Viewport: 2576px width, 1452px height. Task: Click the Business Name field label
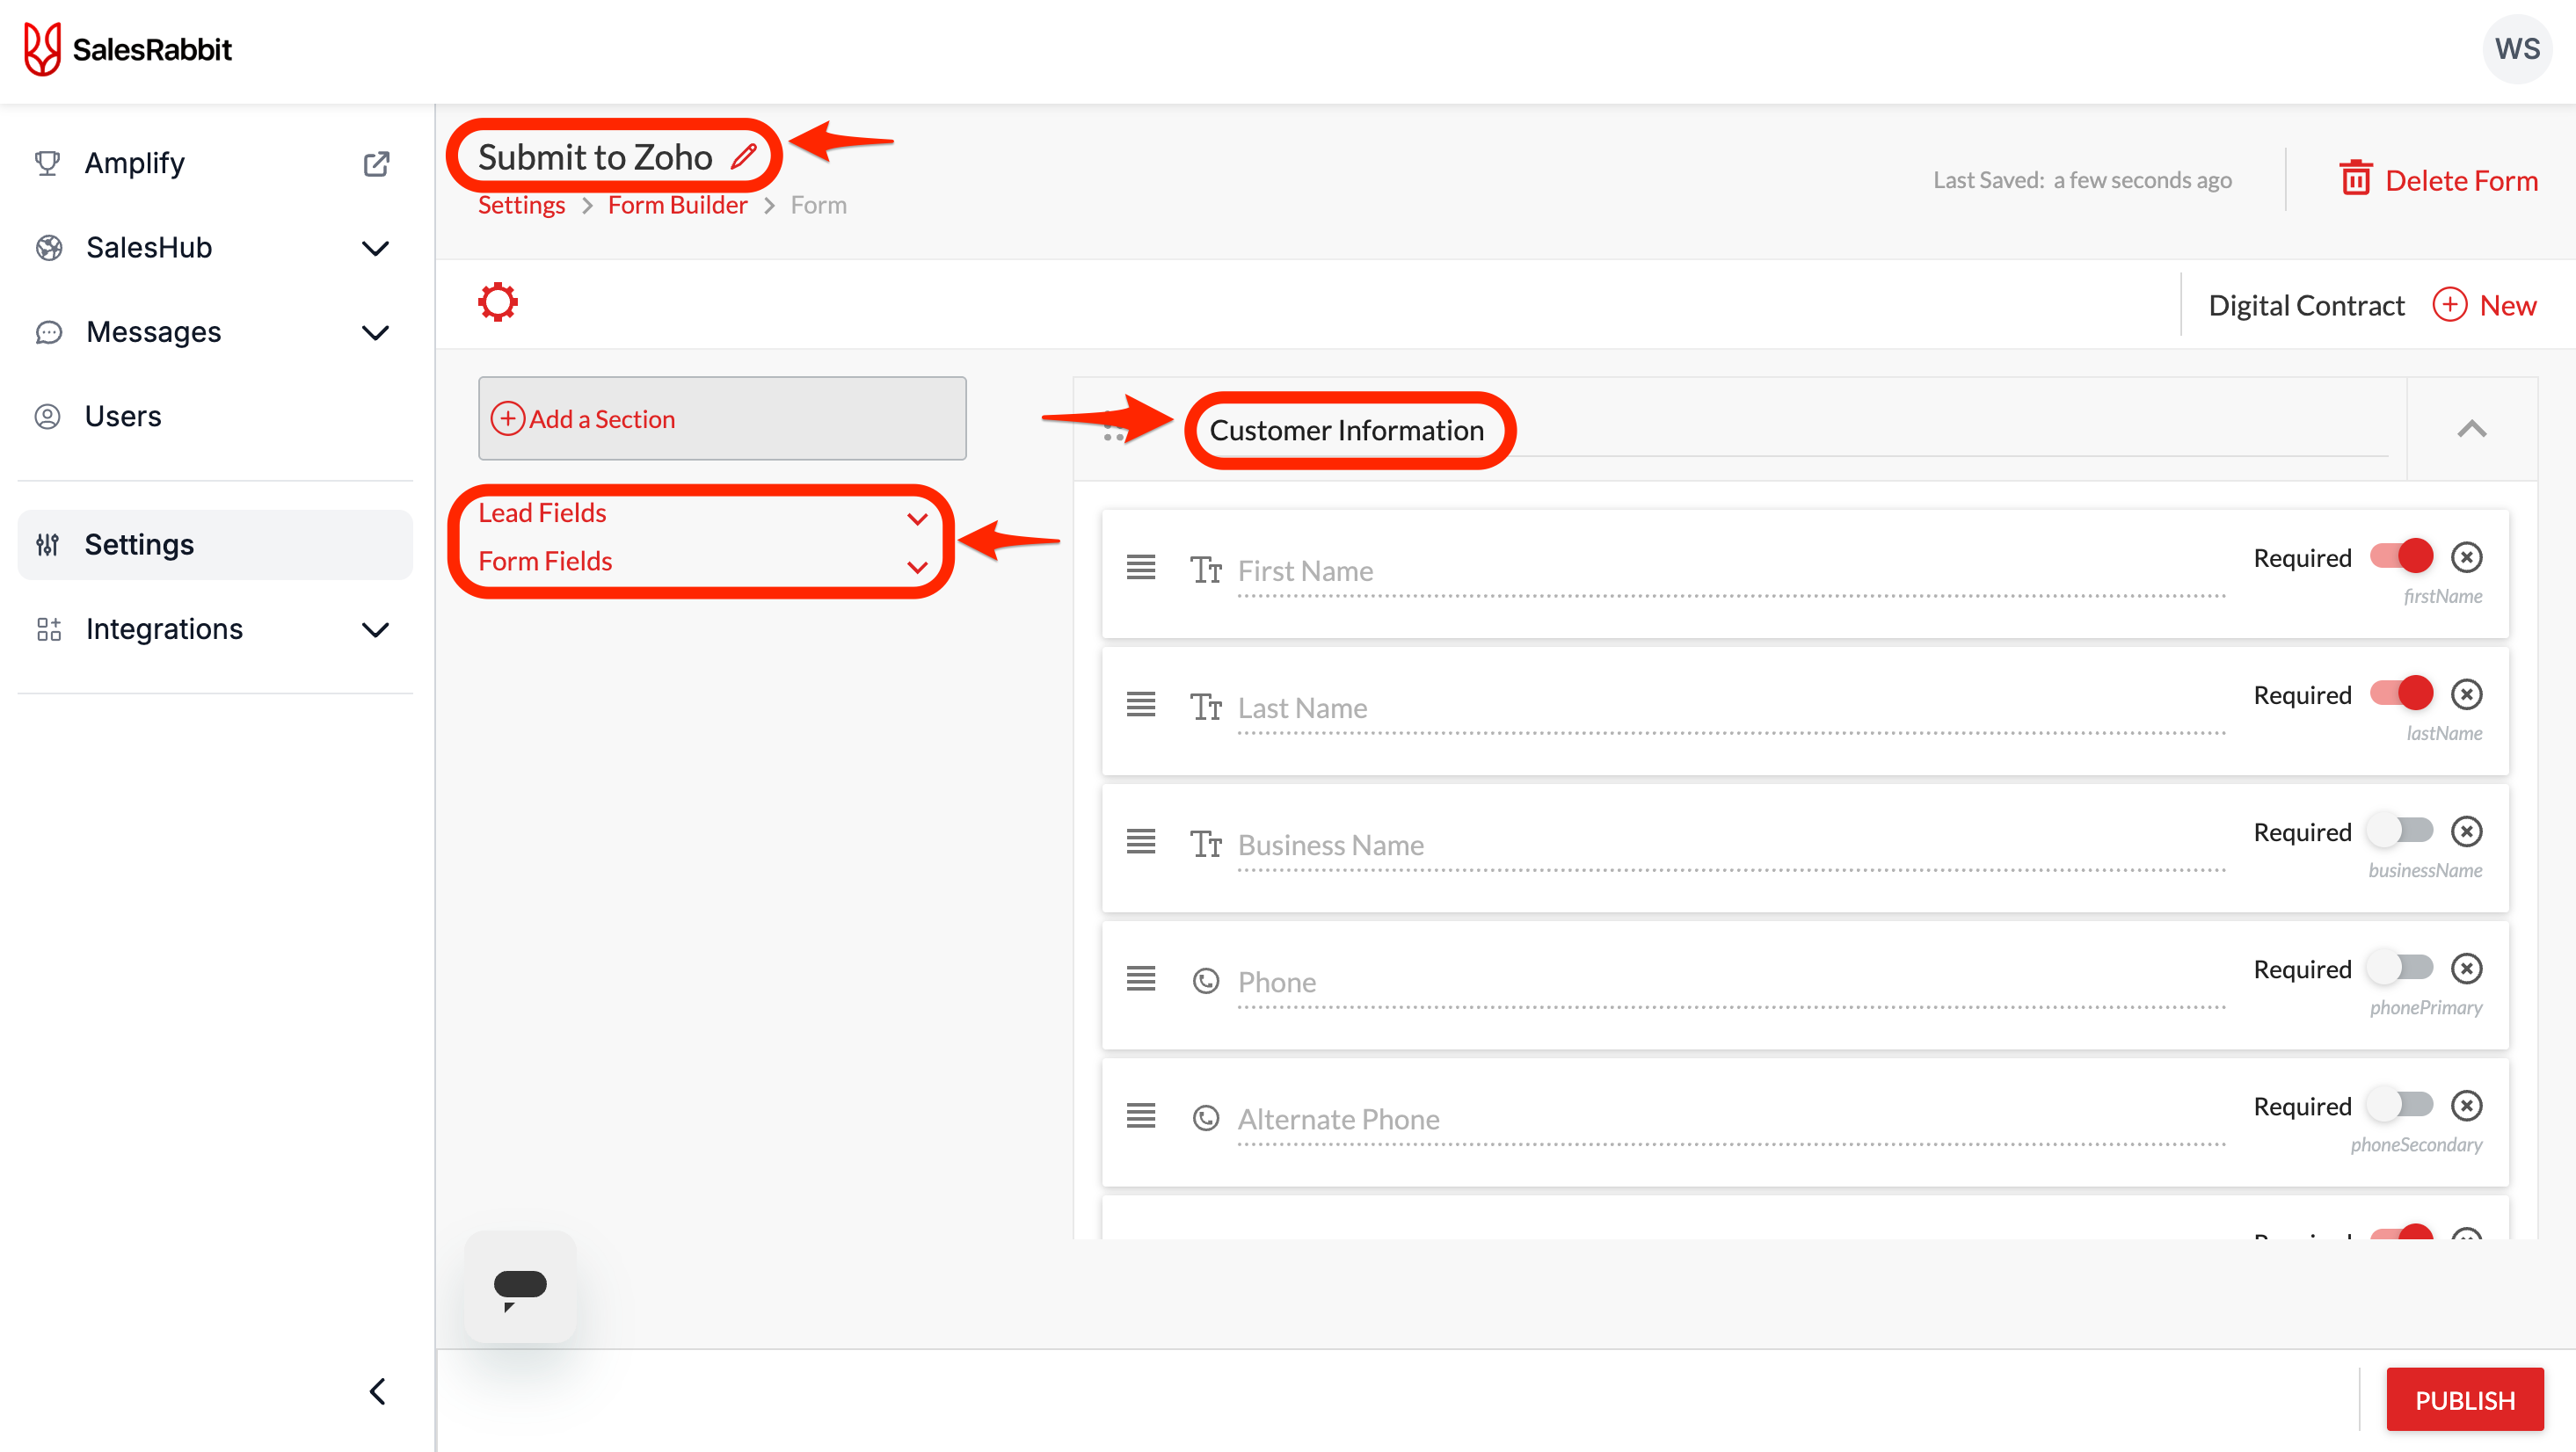coord(1330,845)
